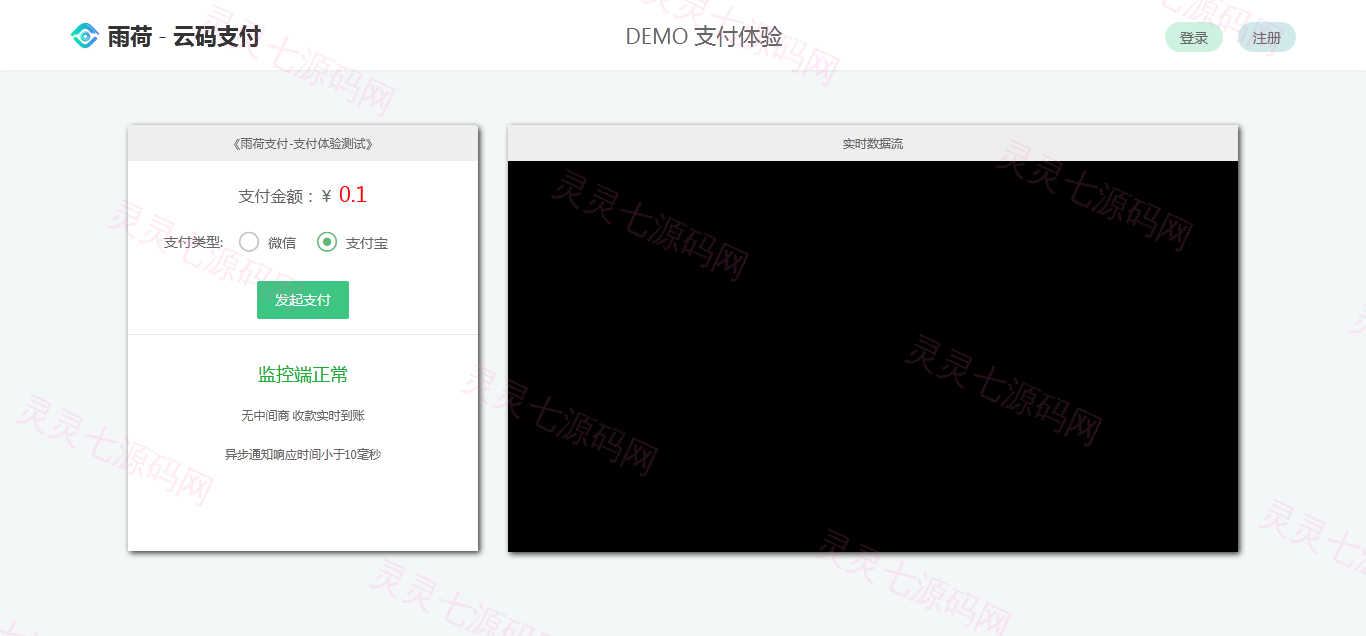Click the 异步通知响应时间小于10毫秒 text line
The image size is (1366, 636).
pyautogui.click(x=303, y=454)
